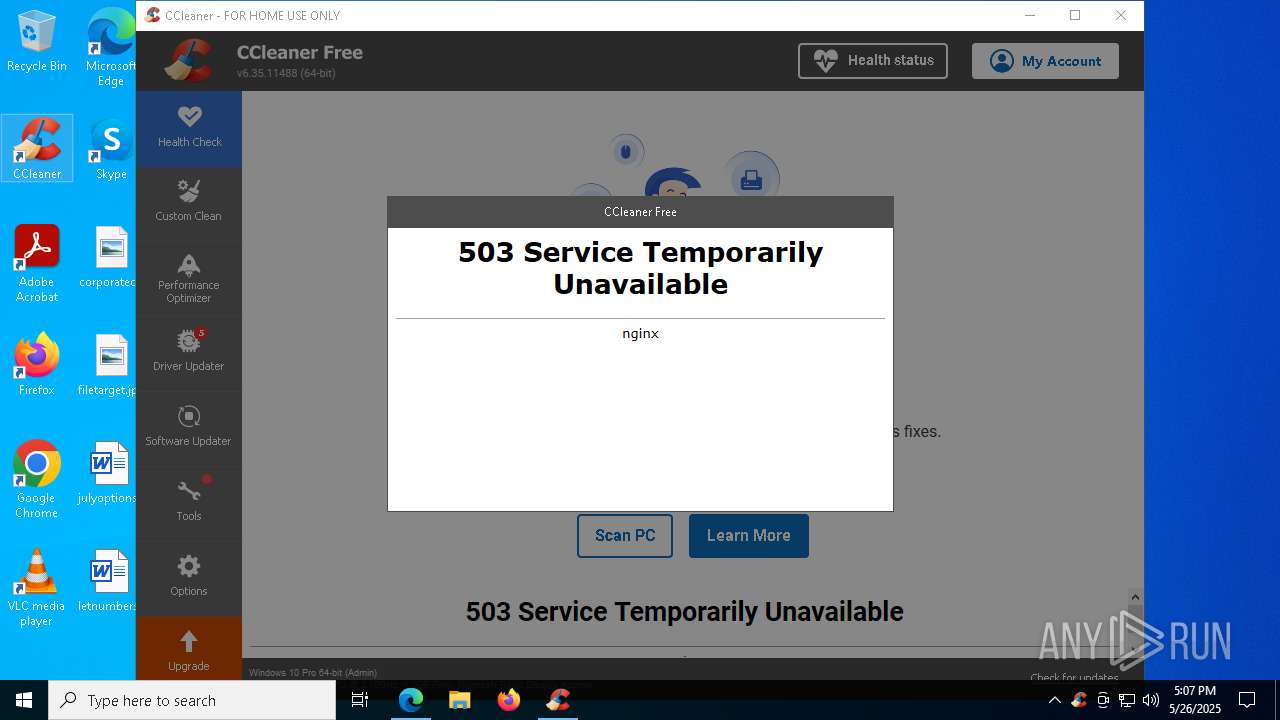Click the 503 heading in the dialog
Screen dimensions: 1280x720
click(x=640, y=268)
